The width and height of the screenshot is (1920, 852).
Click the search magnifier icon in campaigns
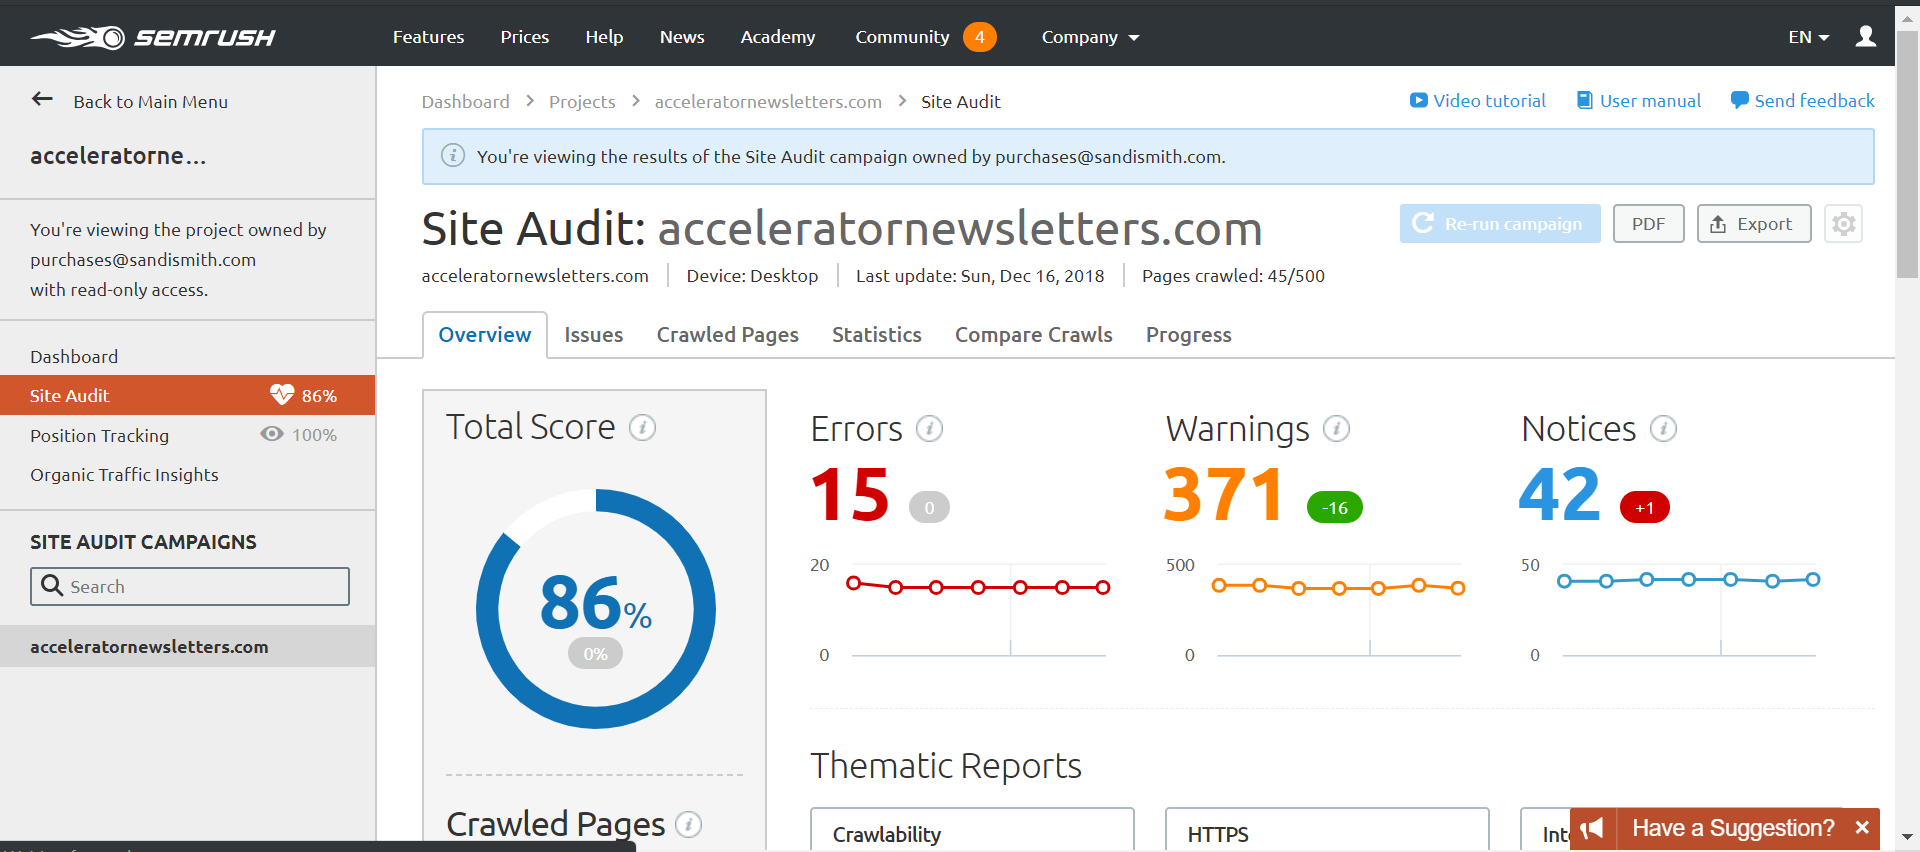click(x=52, y=586)
